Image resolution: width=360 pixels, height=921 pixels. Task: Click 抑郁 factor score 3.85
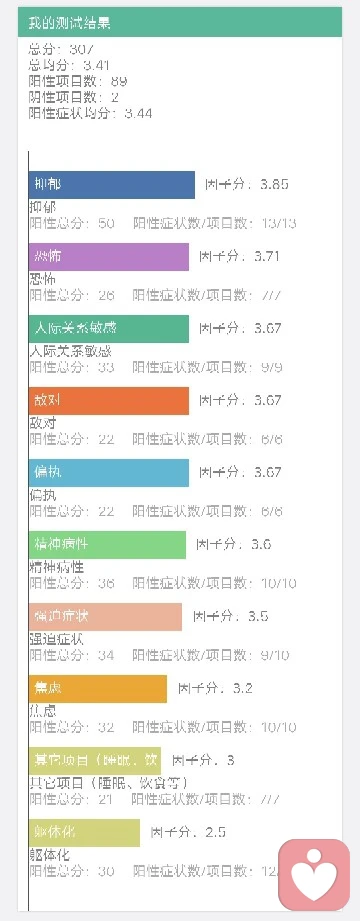pos(247,184)
